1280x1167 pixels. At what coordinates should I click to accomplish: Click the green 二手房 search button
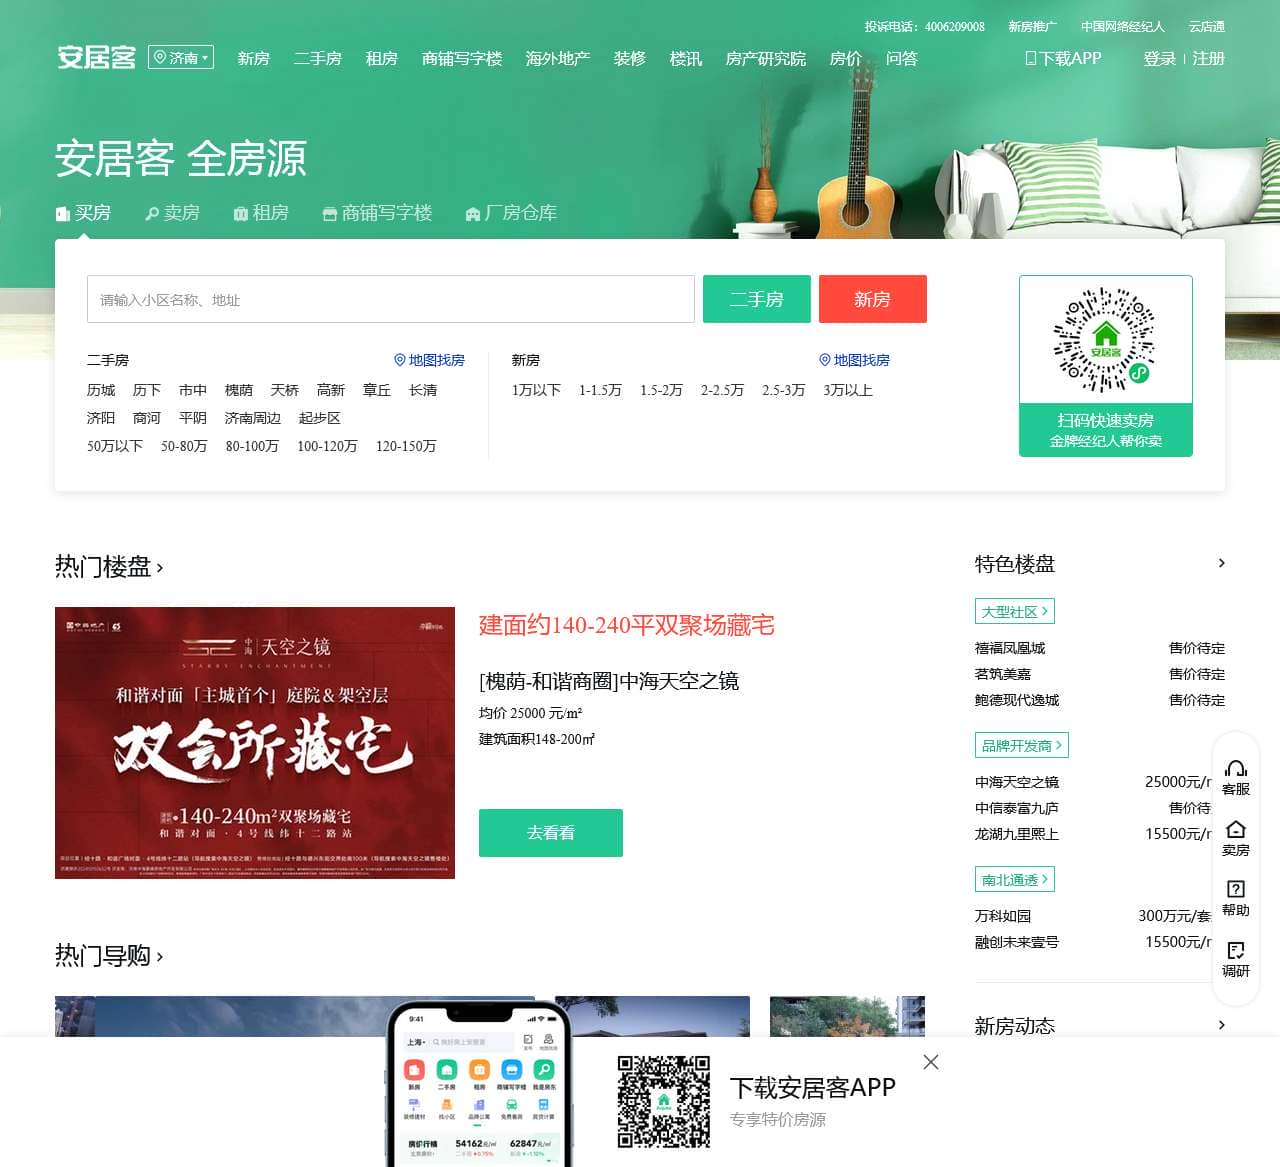click(x=757, y=299)
